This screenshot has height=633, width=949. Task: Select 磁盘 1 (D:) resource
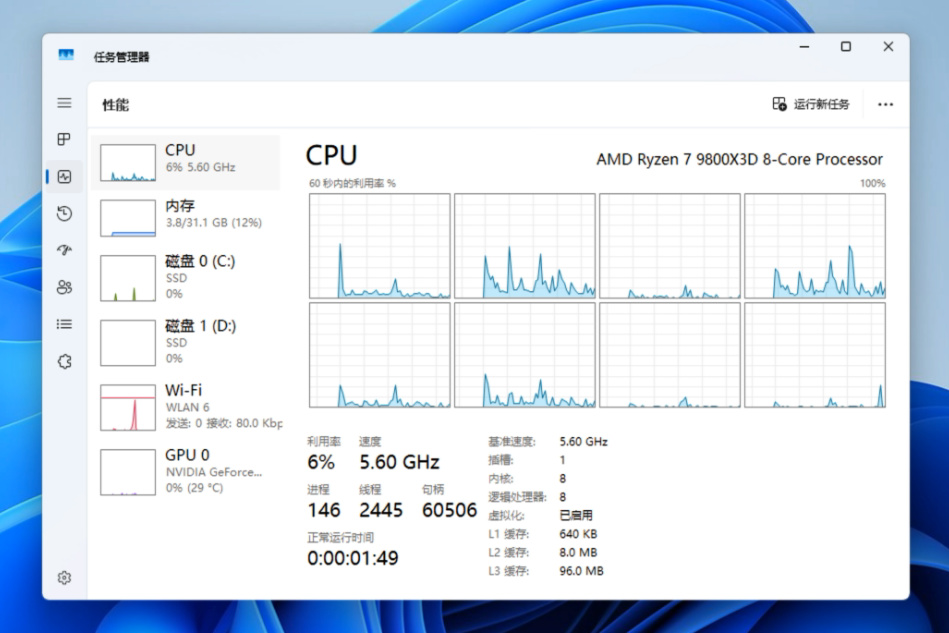pos(185,343)
